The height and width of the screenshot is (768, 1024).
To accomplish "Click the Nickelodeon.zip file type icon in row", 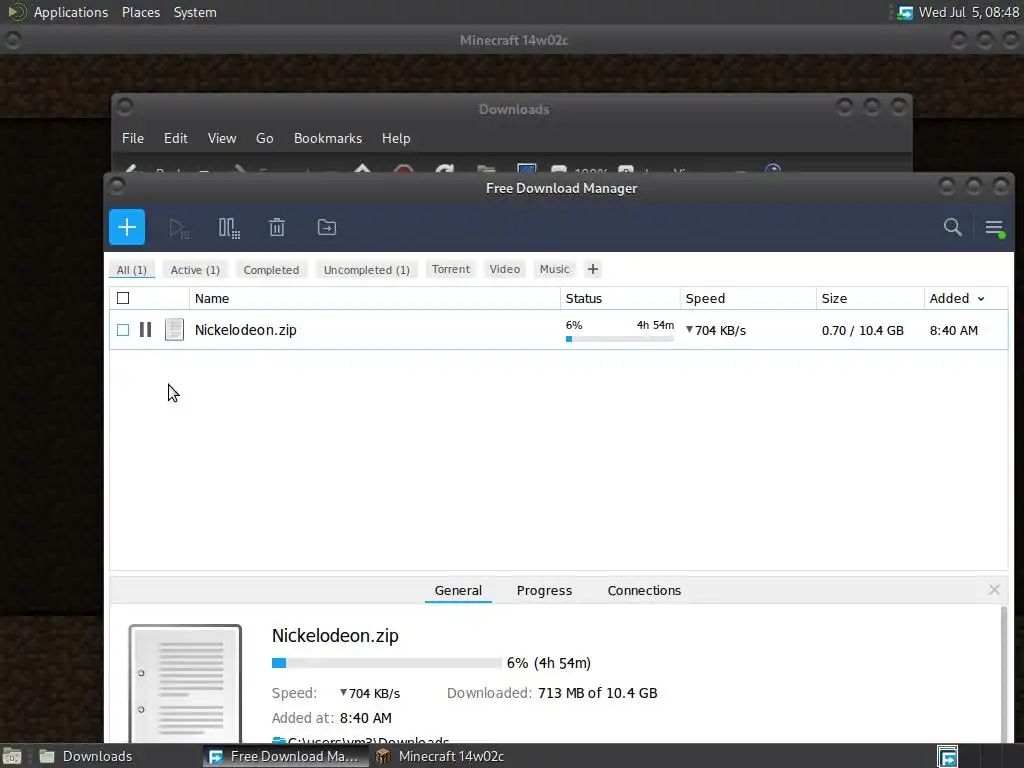I will click(174, 330).
